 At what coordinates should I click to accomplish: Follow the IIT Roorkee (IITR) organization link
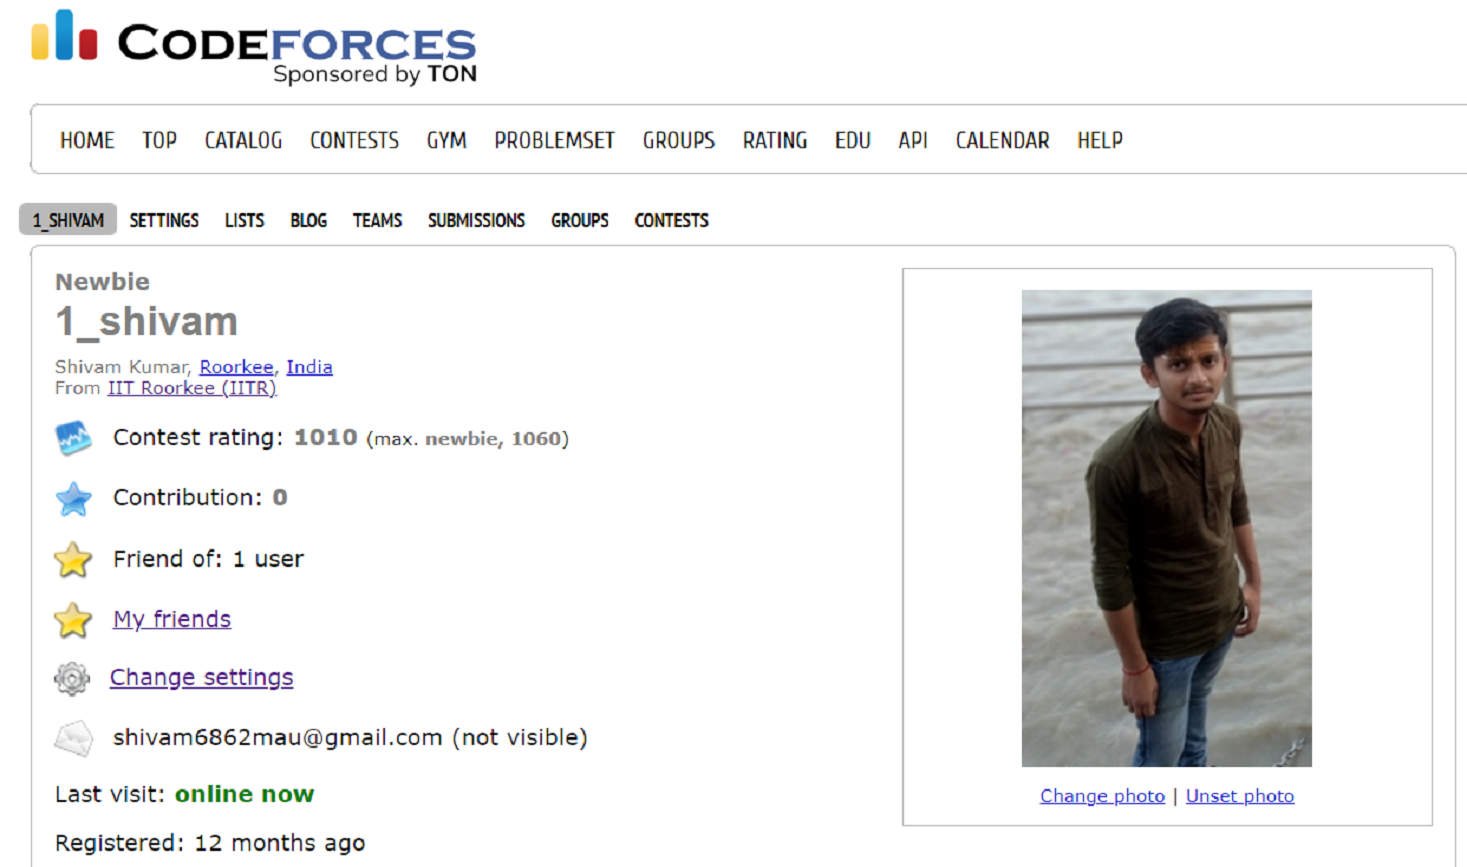192,388
